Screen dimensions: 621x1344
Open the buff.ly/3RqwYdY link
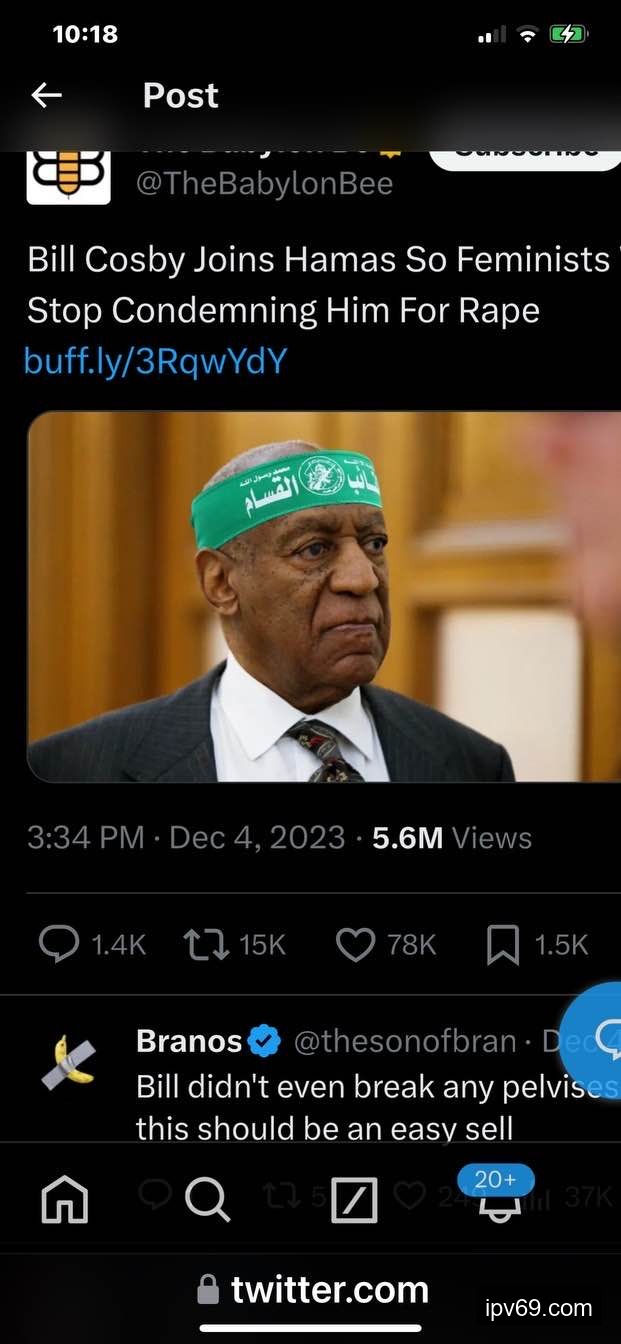(155, 360)
